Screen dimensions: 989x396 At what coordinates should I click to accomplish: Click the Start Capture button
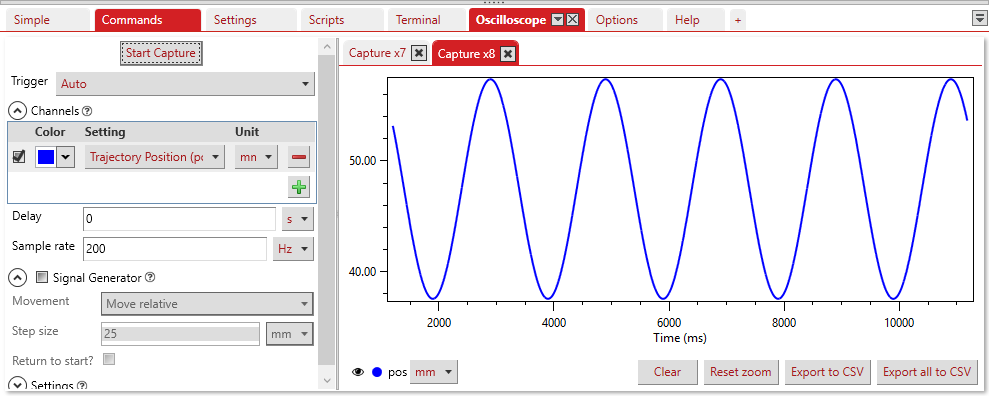tap(161, 53)
